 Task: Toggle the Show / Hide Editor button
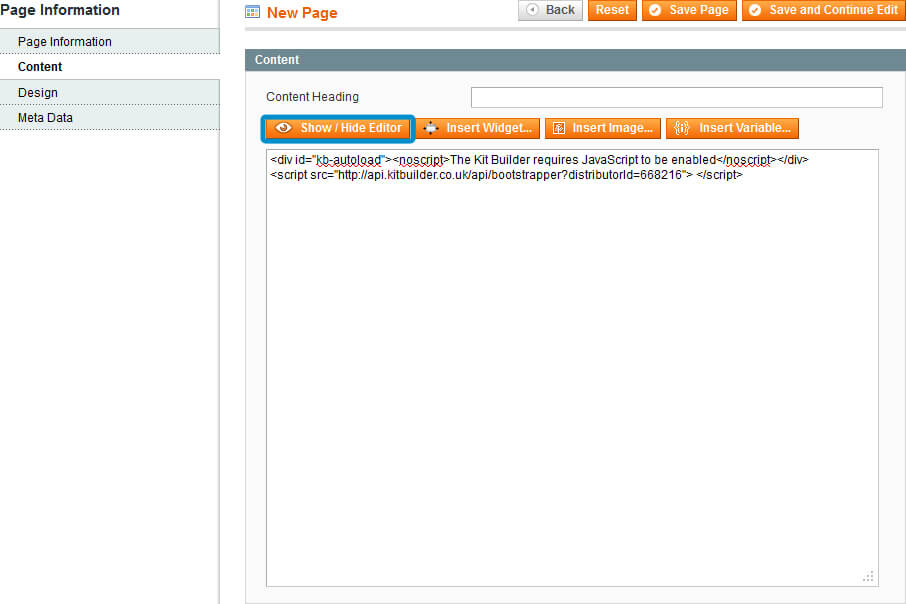(x=338, y=128)
